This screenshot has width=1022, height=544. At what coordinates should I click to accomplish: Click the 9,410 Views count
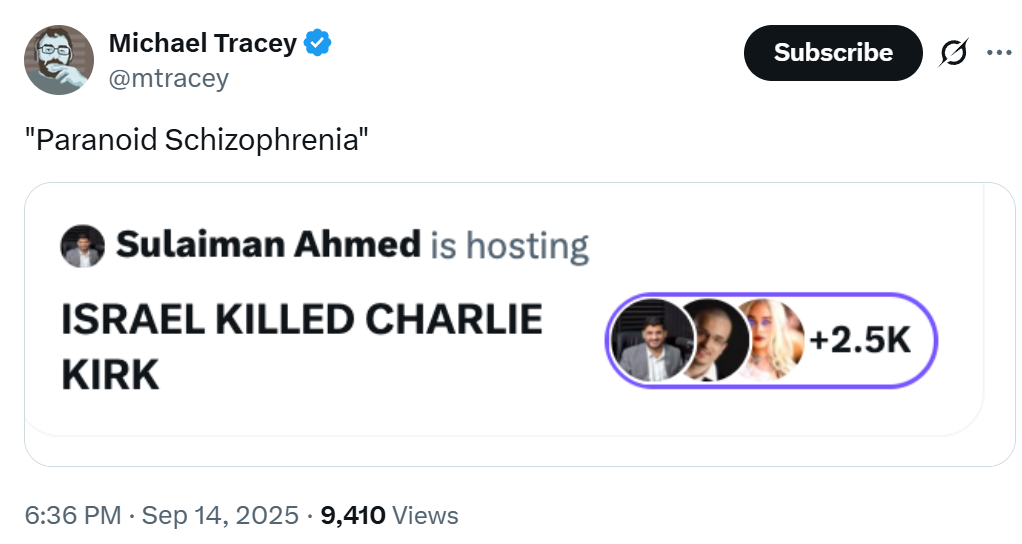click(389, 516)
